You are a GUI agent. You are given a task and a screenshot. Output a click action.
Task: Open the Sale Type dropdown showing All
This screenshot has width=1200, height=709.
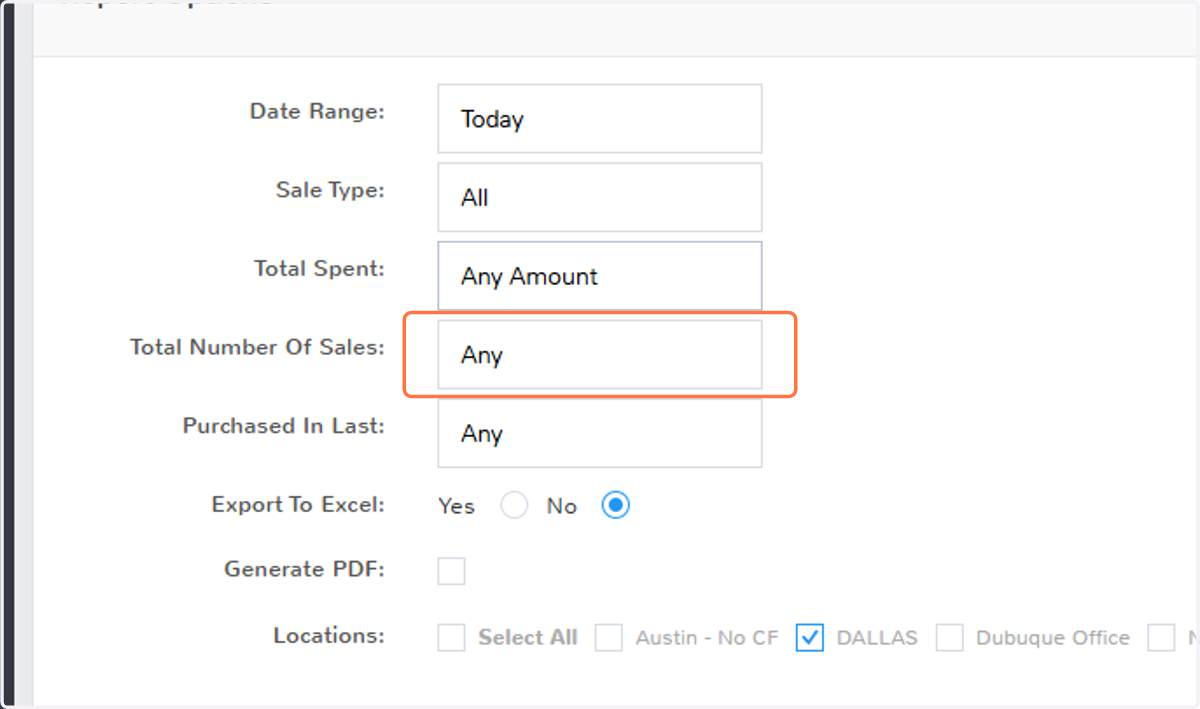pyautogui.click(x=600, y=197)
